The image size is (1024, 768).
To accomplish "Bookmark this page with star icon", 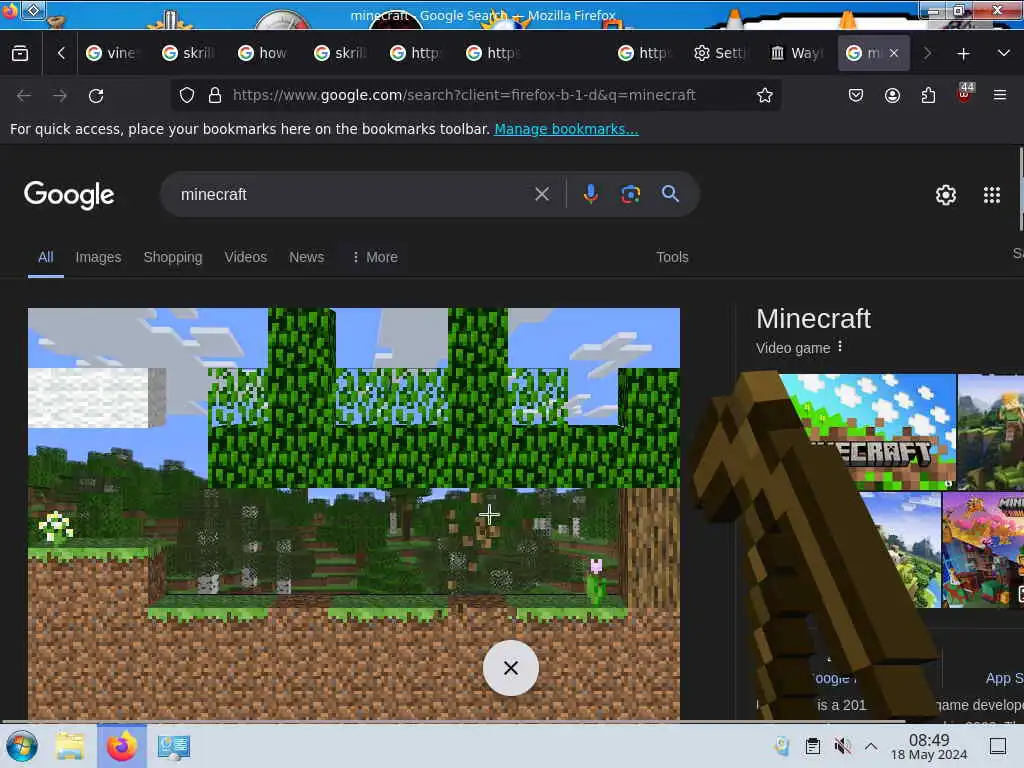I will [765, 96].
